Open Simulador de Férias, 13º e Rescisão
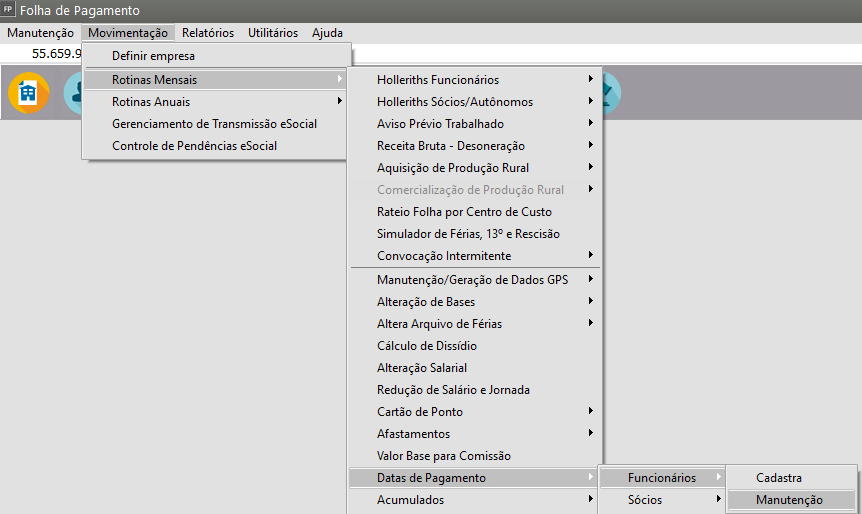The width and height of the screenshot is (862, 514). tap(468, 234)
